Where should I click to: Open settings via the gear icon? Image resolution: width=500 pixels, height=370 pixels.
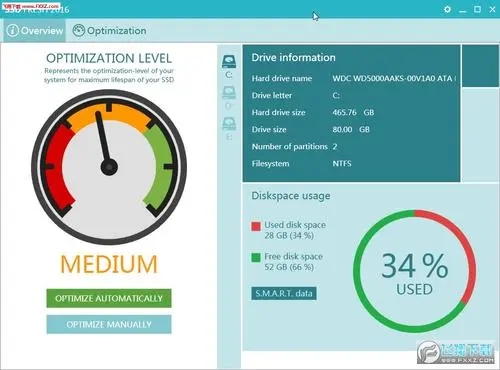click(447, 9)
